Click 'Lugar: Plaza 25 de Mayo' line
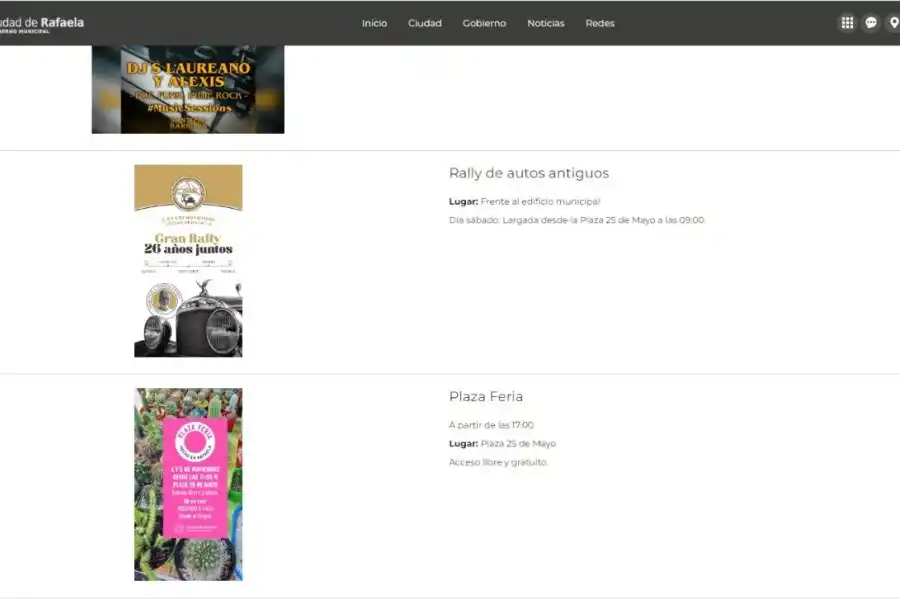900x600 pixels. click(502, 444)
